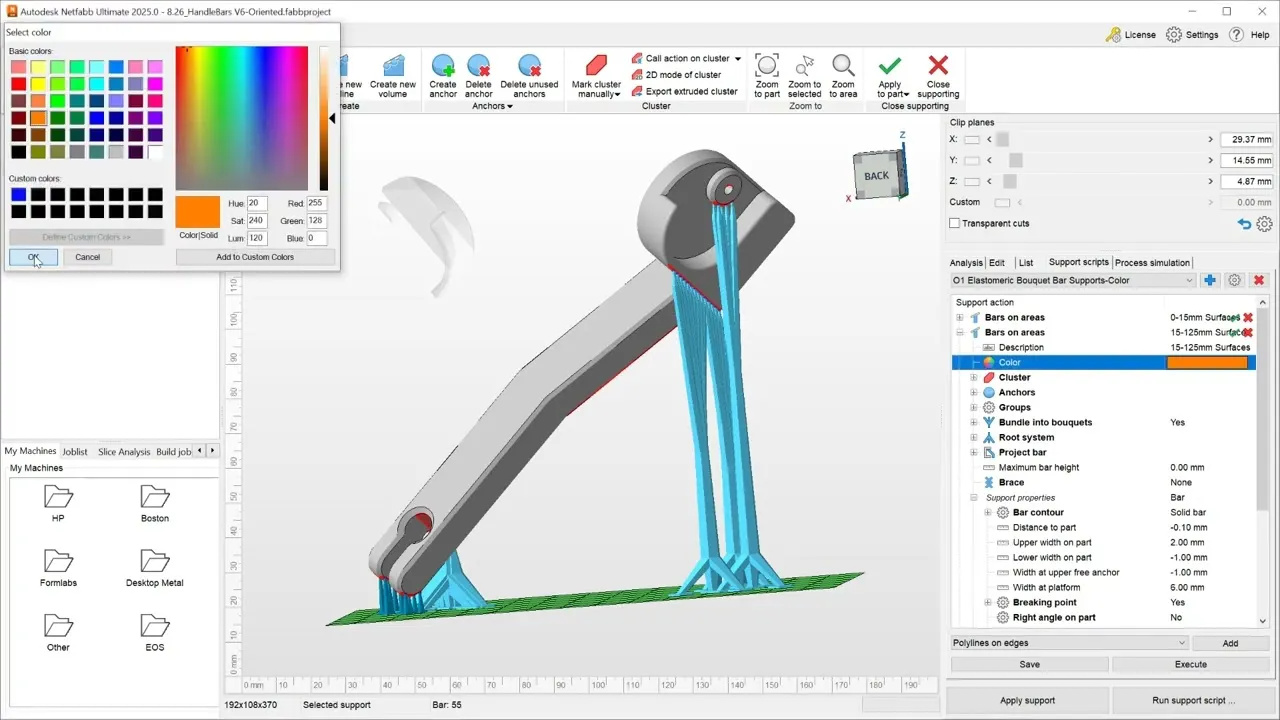Click the Zoom to area icon
The height and width of the screenshot is (720, 1280).
coord(843,66)
